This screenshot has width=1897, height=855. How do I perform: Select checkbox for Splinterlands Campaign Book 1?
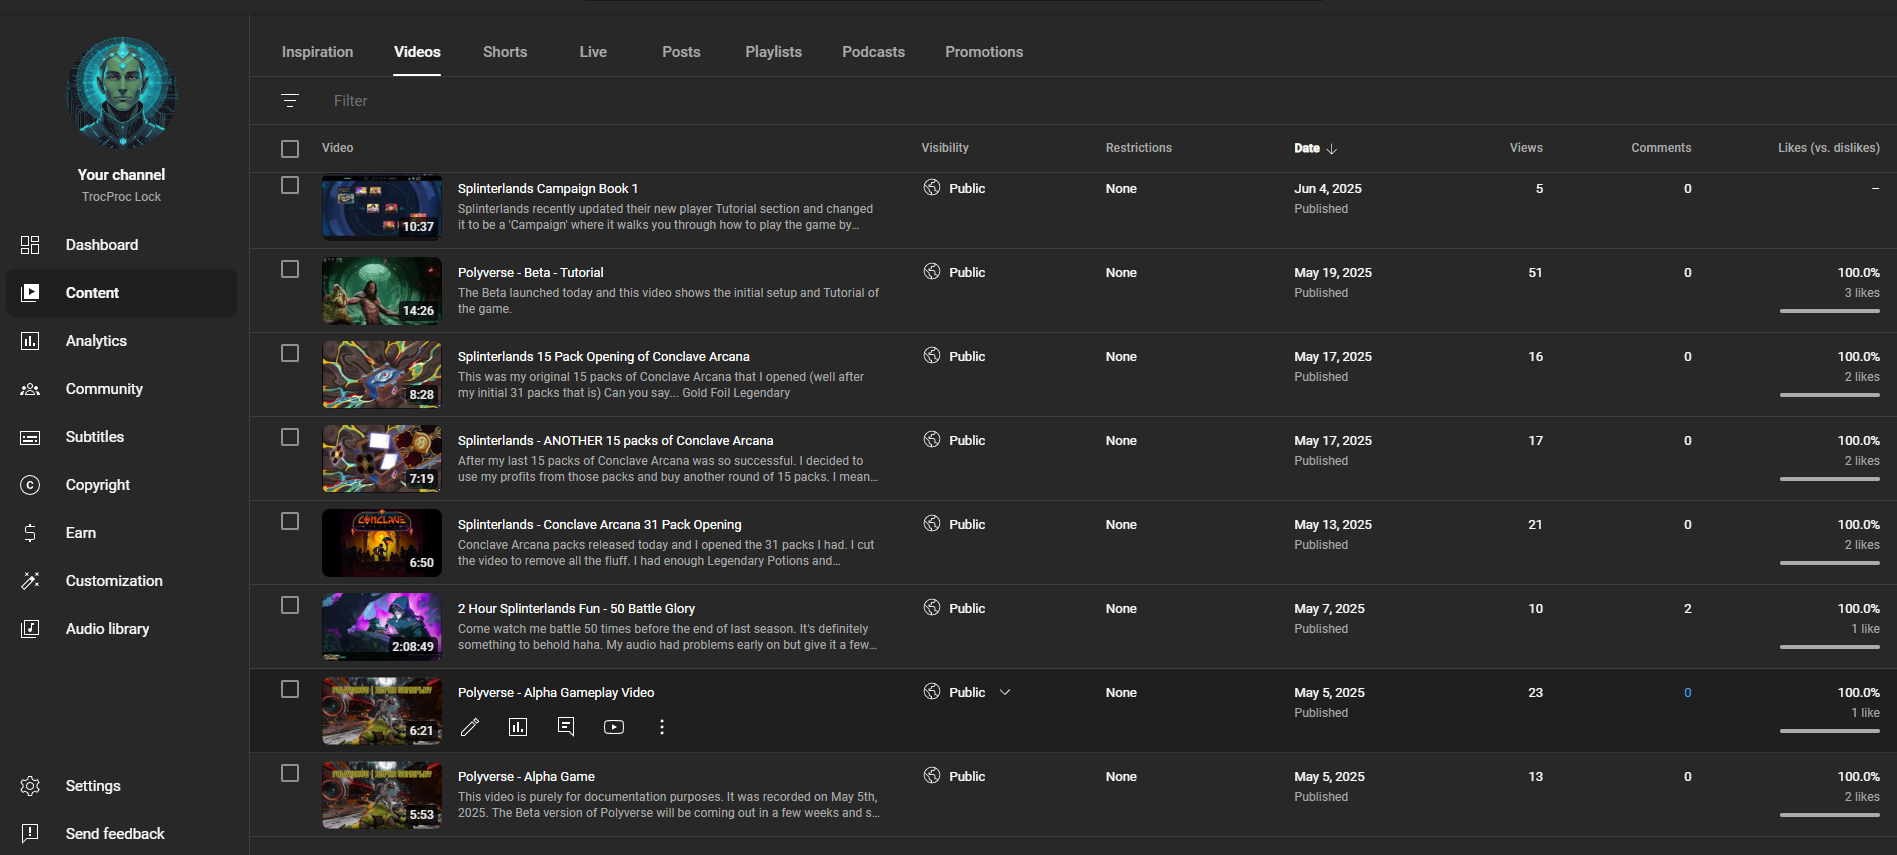tap(290, 185)
